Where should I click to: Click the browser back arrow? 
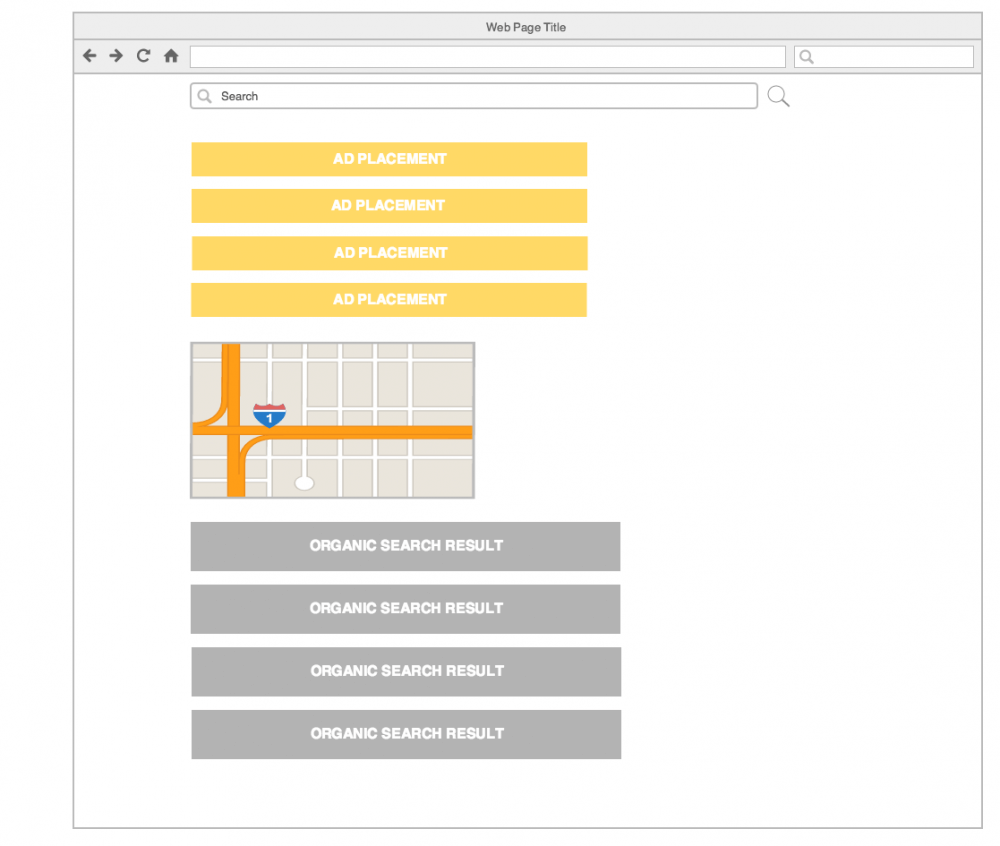point(89,56)
